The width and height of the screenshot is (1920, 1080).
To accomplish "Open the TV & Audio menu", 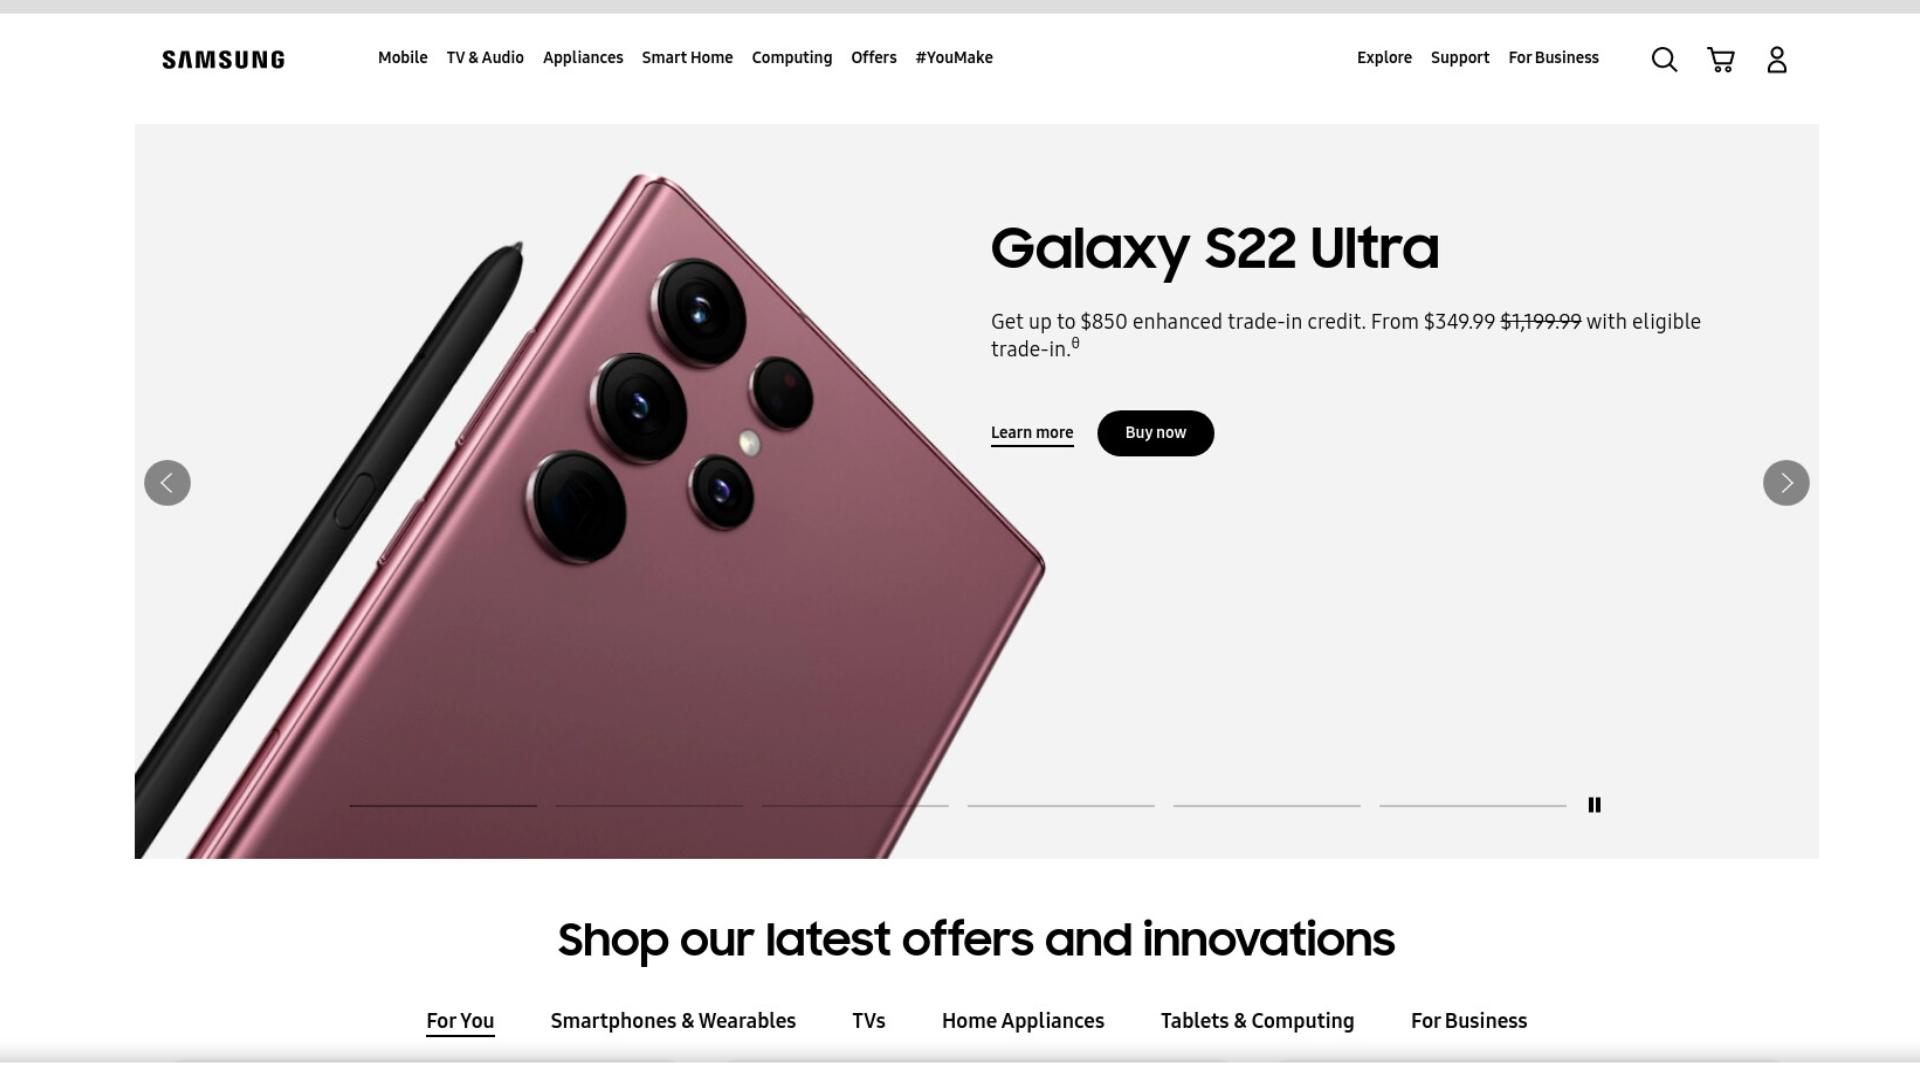I will coord(485,58).
